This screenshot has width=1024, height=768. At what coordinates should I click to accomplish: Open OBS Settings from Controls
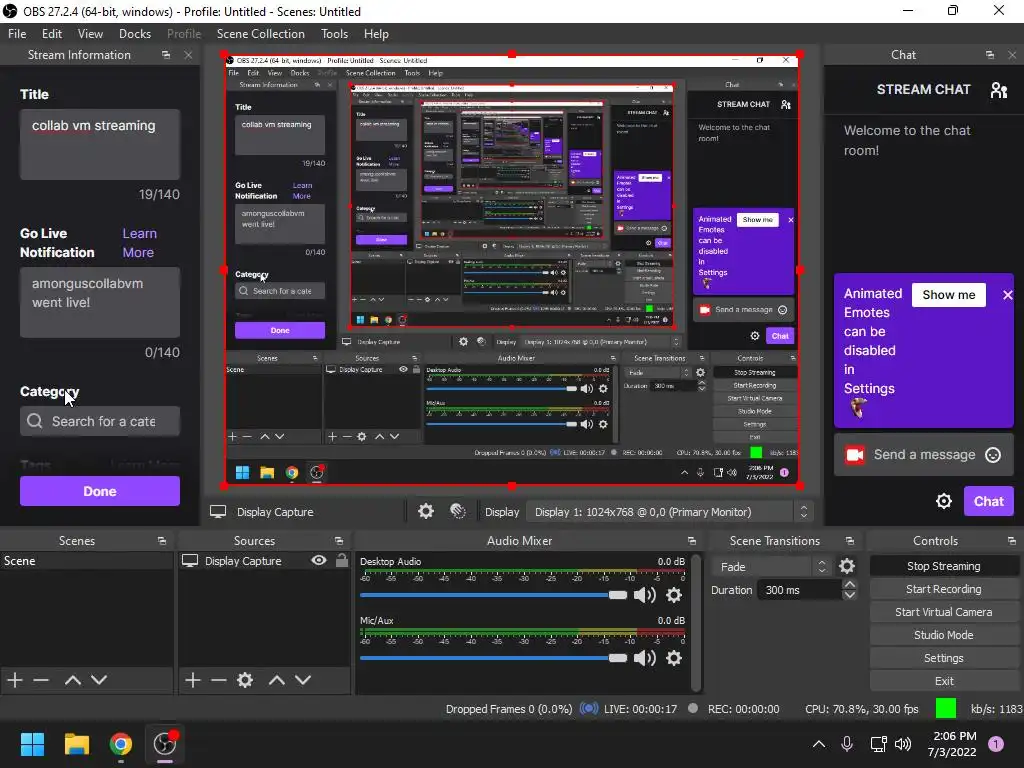click(944, 658)
